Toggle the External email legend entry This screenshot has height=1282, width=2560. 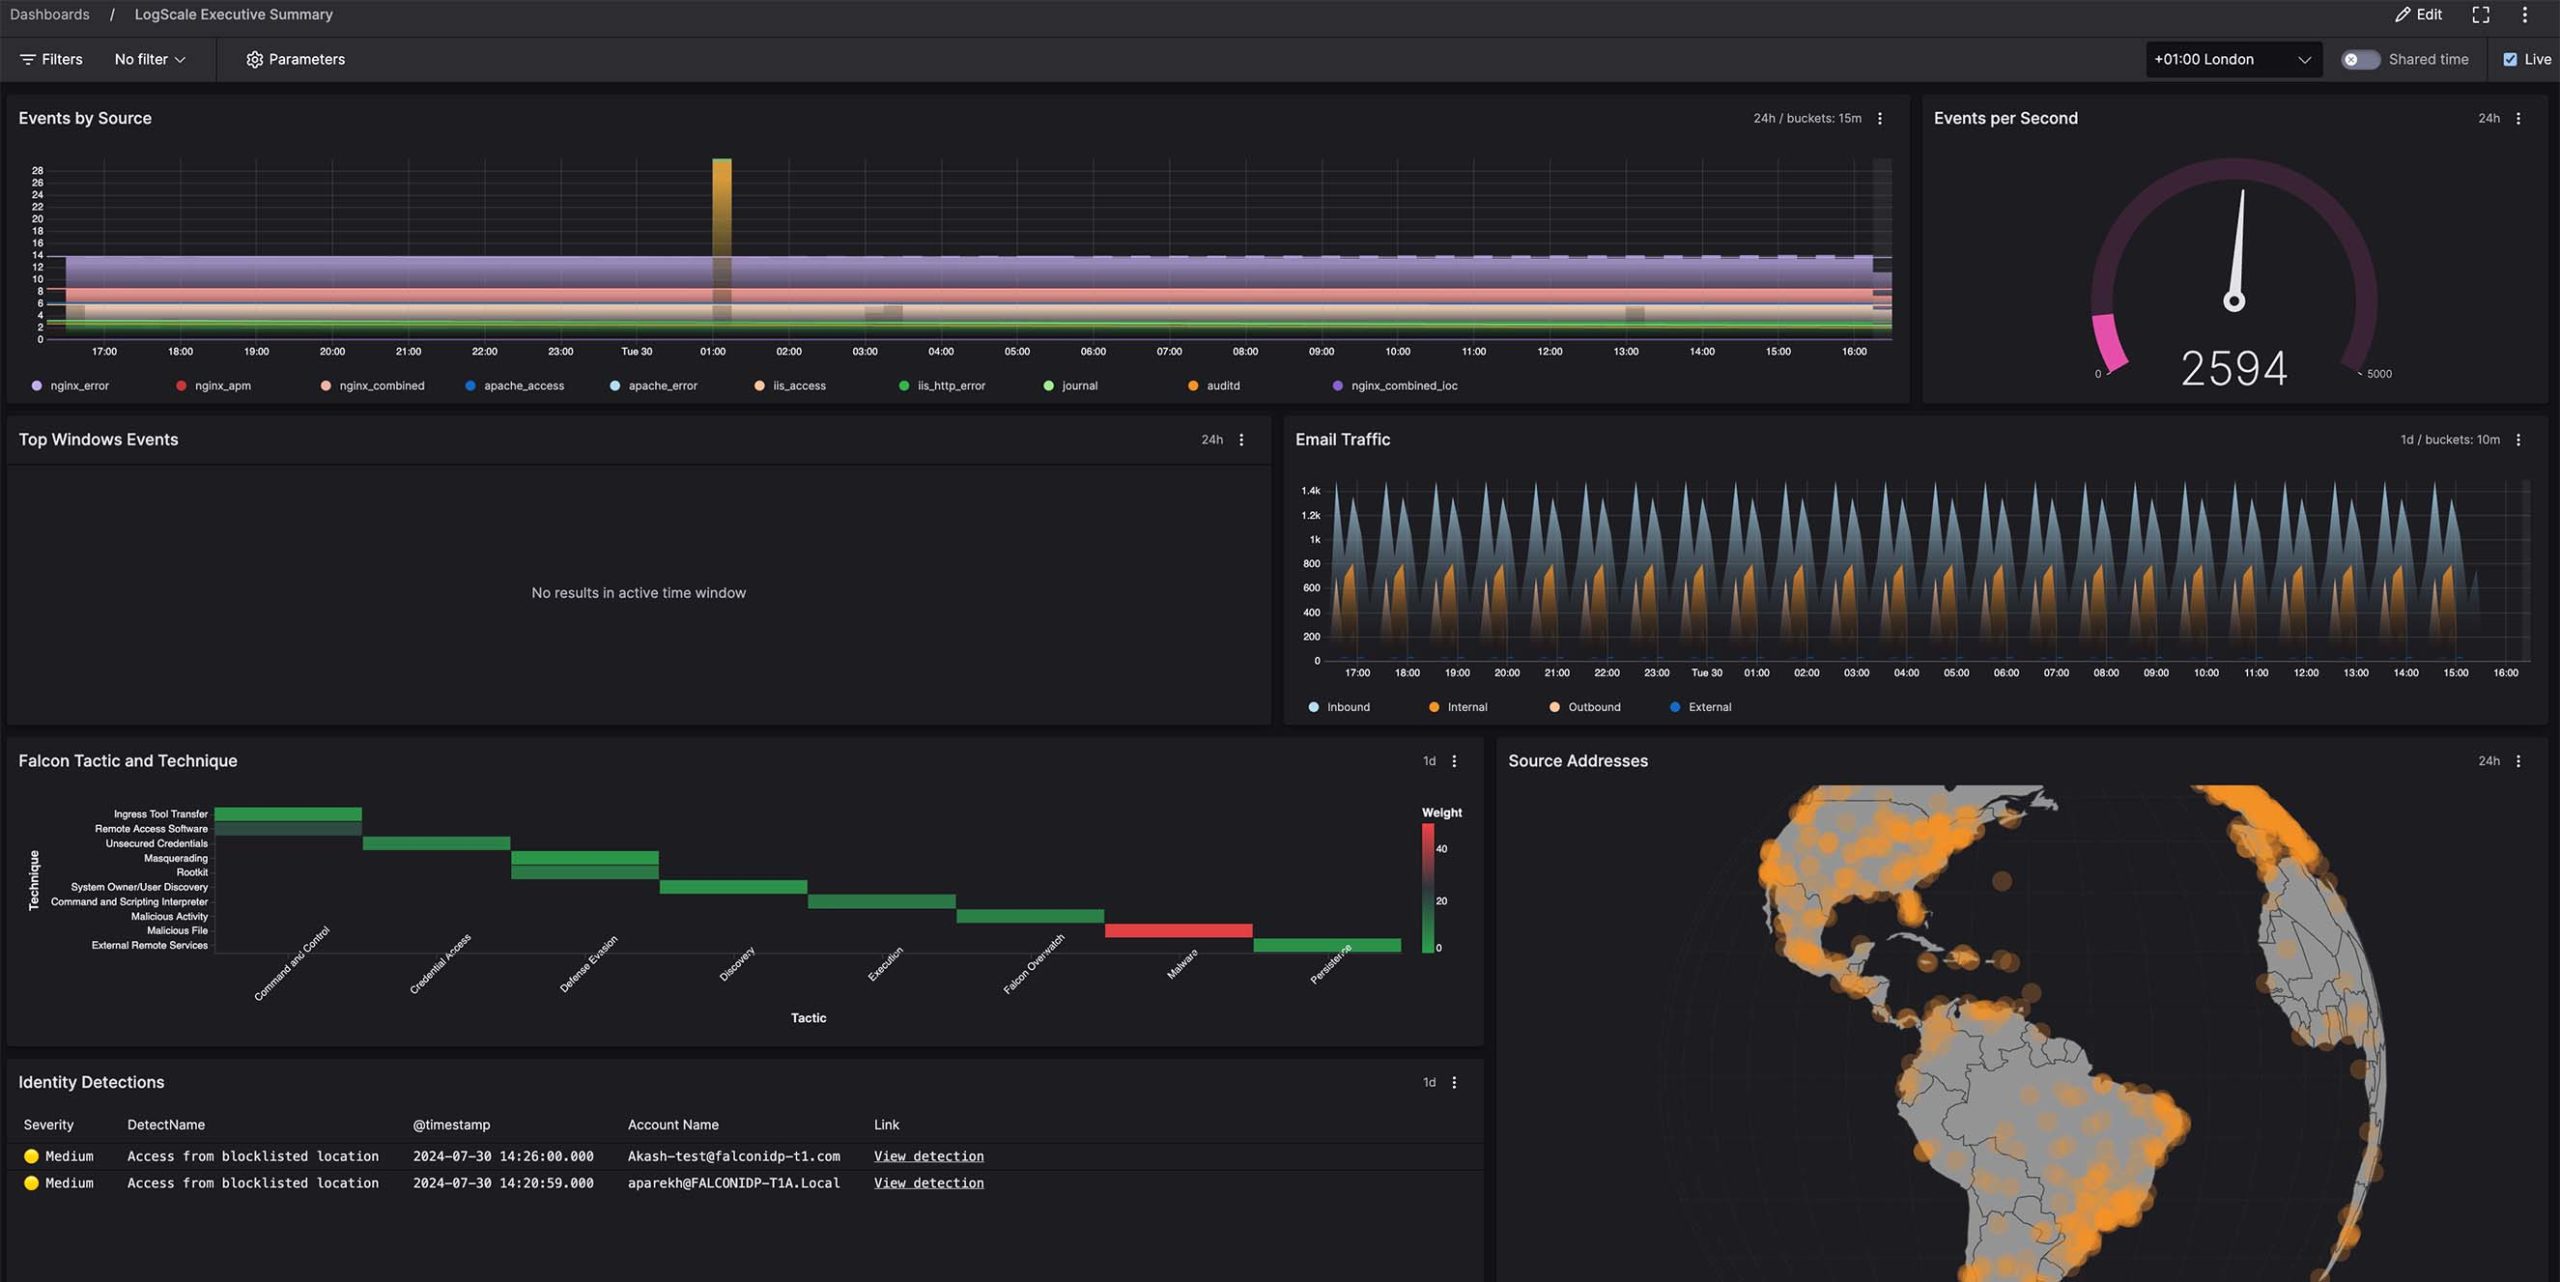point(1700,707)
